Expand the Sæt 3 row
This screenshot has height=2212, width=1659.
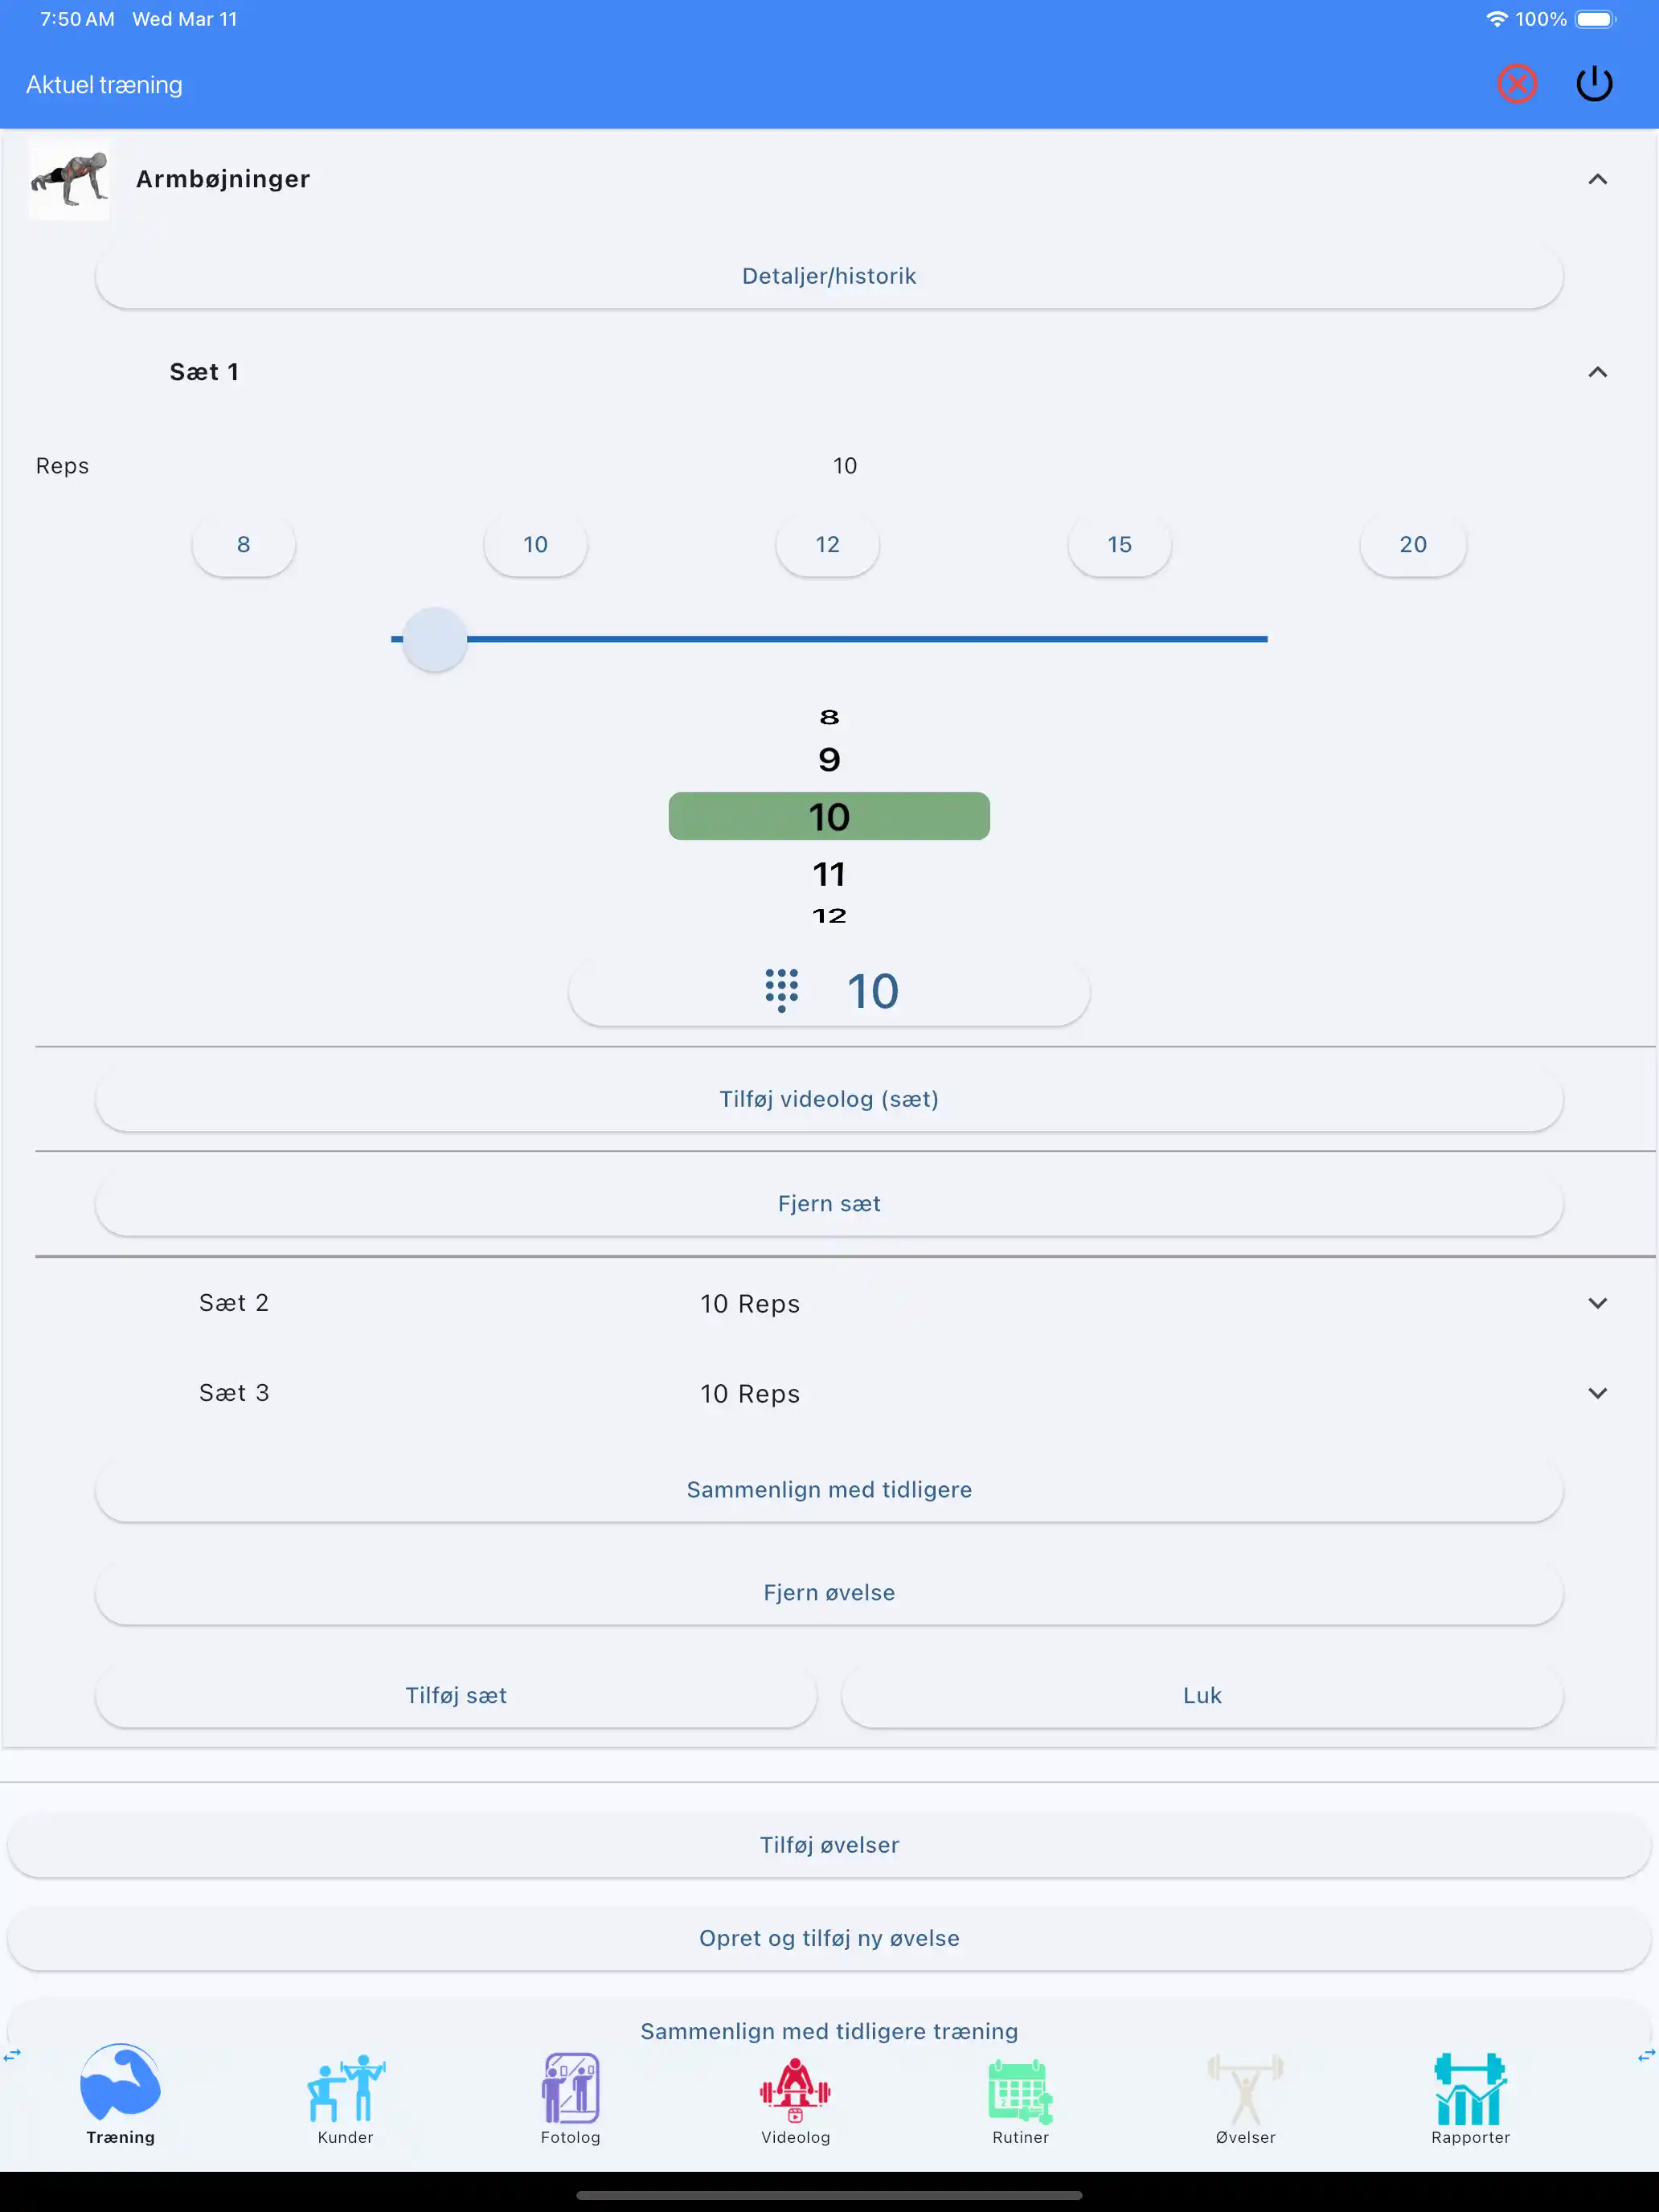[x=1597, y=1394]
